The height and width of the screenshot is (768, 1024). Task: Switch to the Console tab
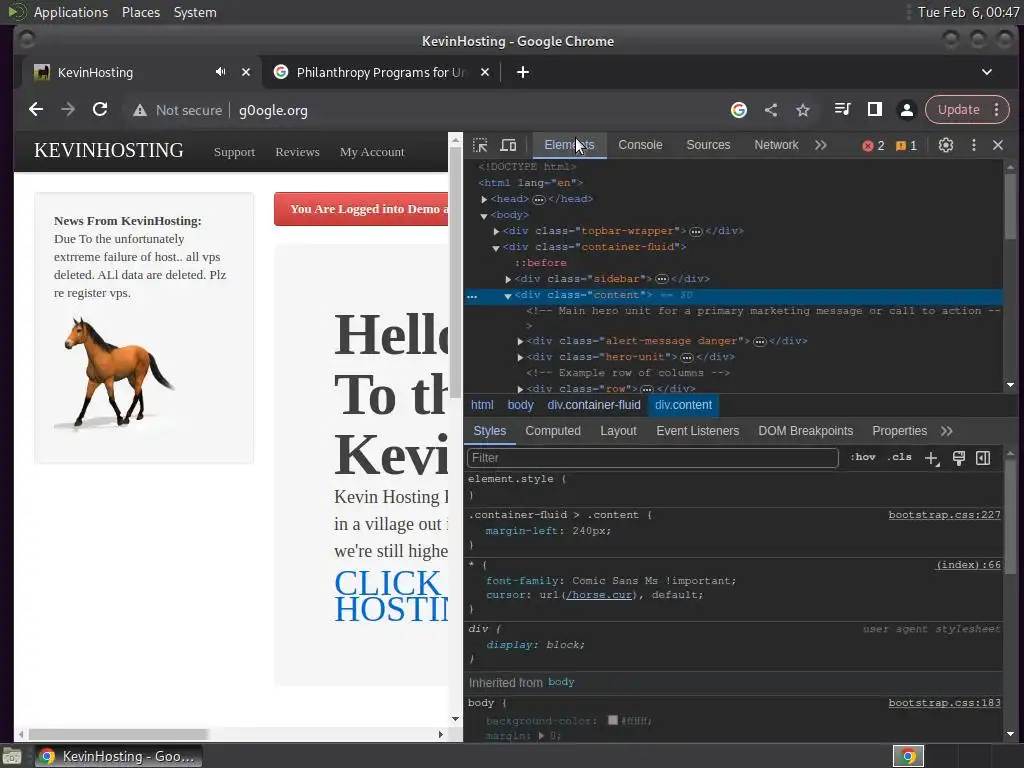(x=640, y=145)
